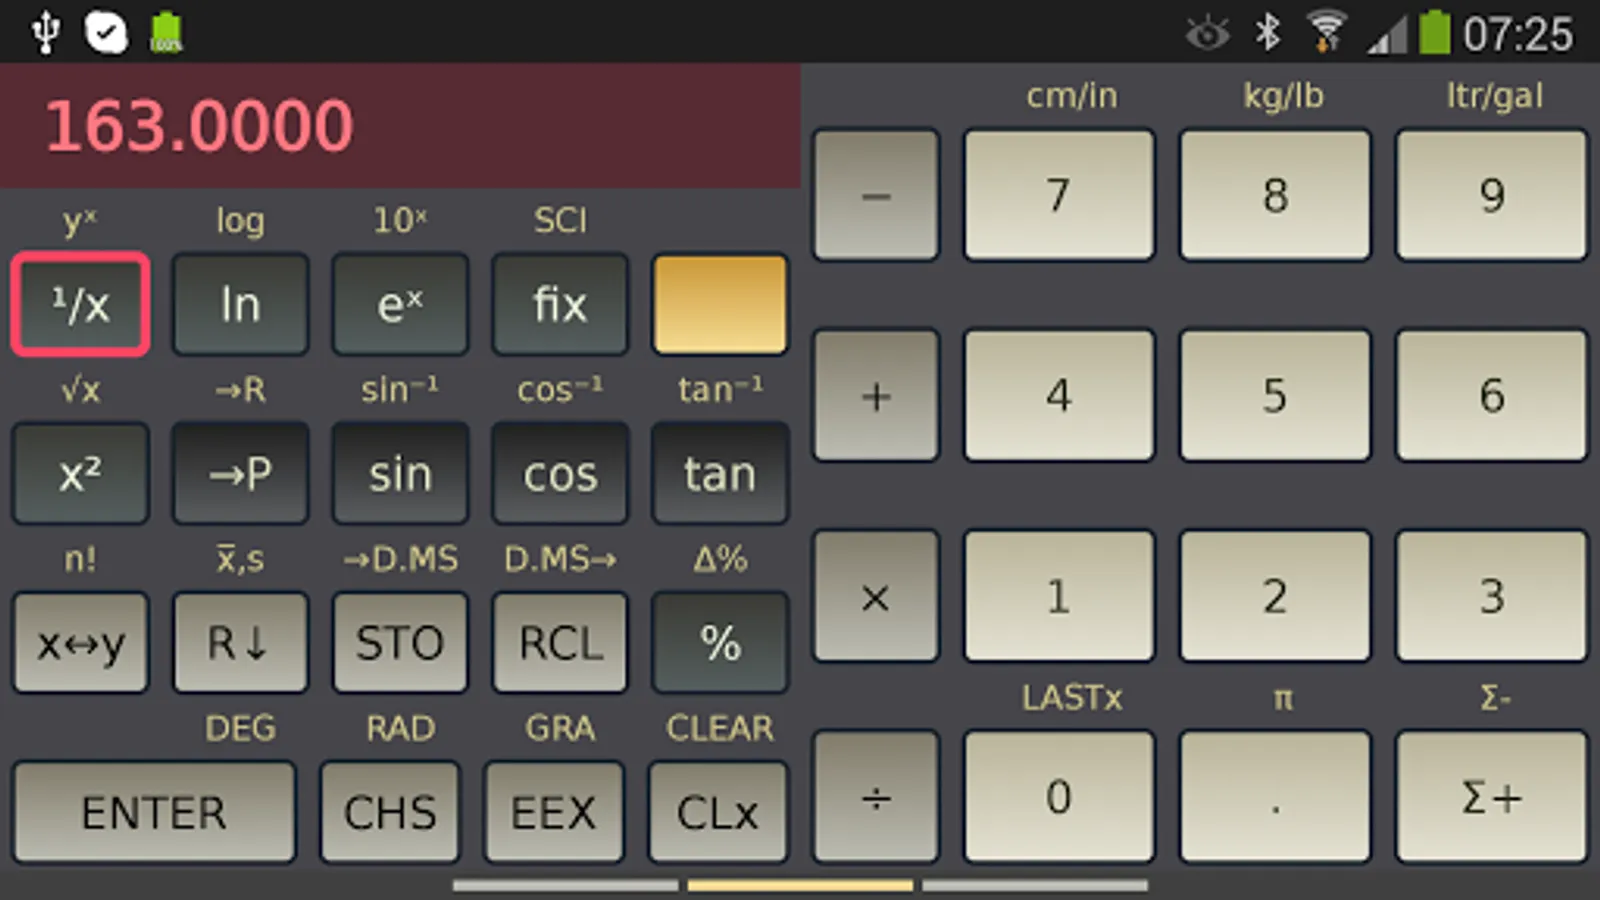
Task: Tap digit key 3
Action: click(1492, 596)
